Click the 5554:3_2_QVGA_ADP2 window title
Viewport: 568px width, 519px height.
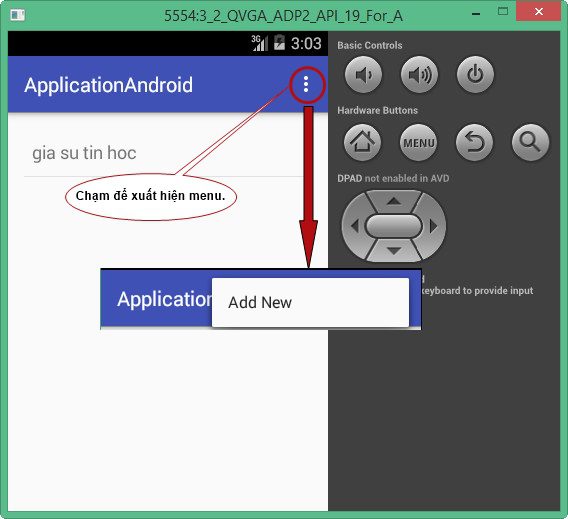pos(283,16)
